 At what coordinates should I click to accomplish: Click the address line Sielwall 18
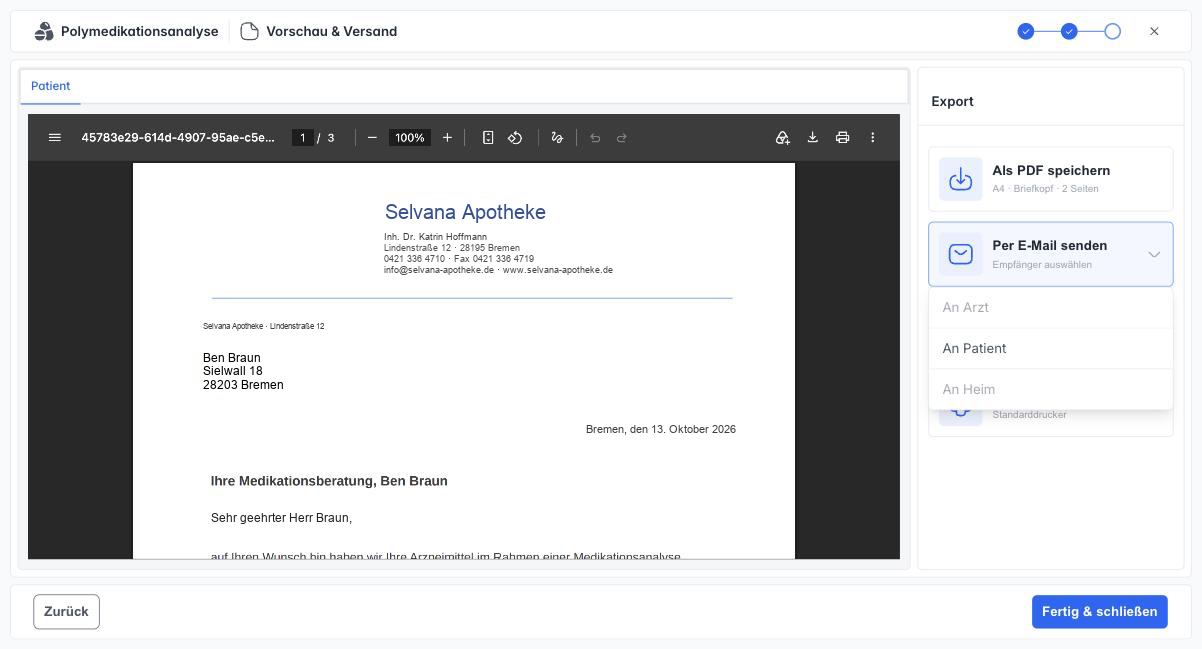pyautogui.click(x=233, y=371)
